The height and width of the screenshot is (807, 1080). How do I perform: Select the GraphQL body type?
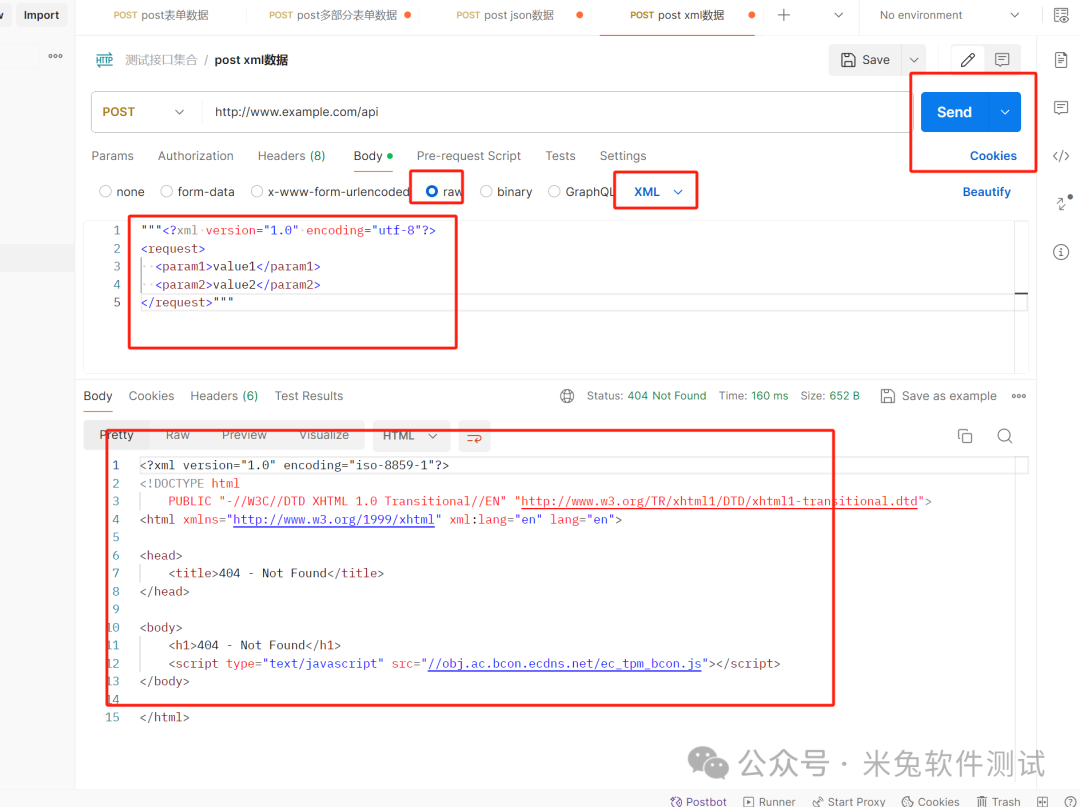coord(554,191)
